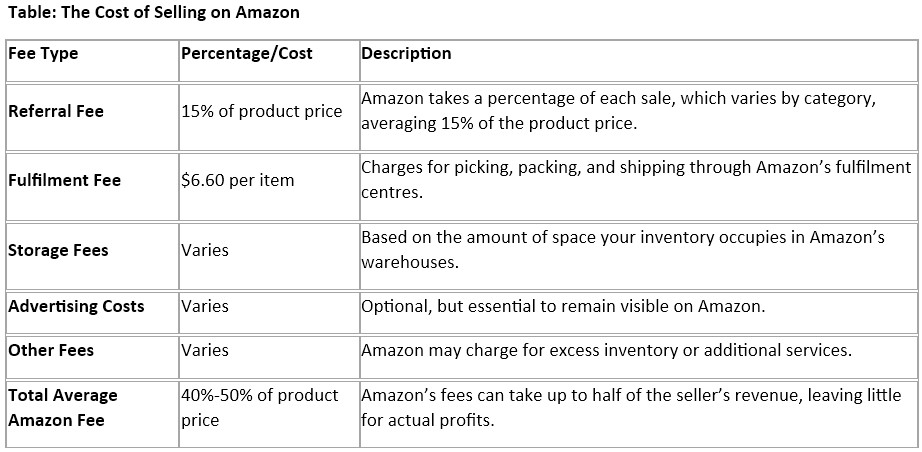This screenshot has width=922, height=452.
Task: Select the 'Advertising Costs' row label
Action: (x=76, y=306)
